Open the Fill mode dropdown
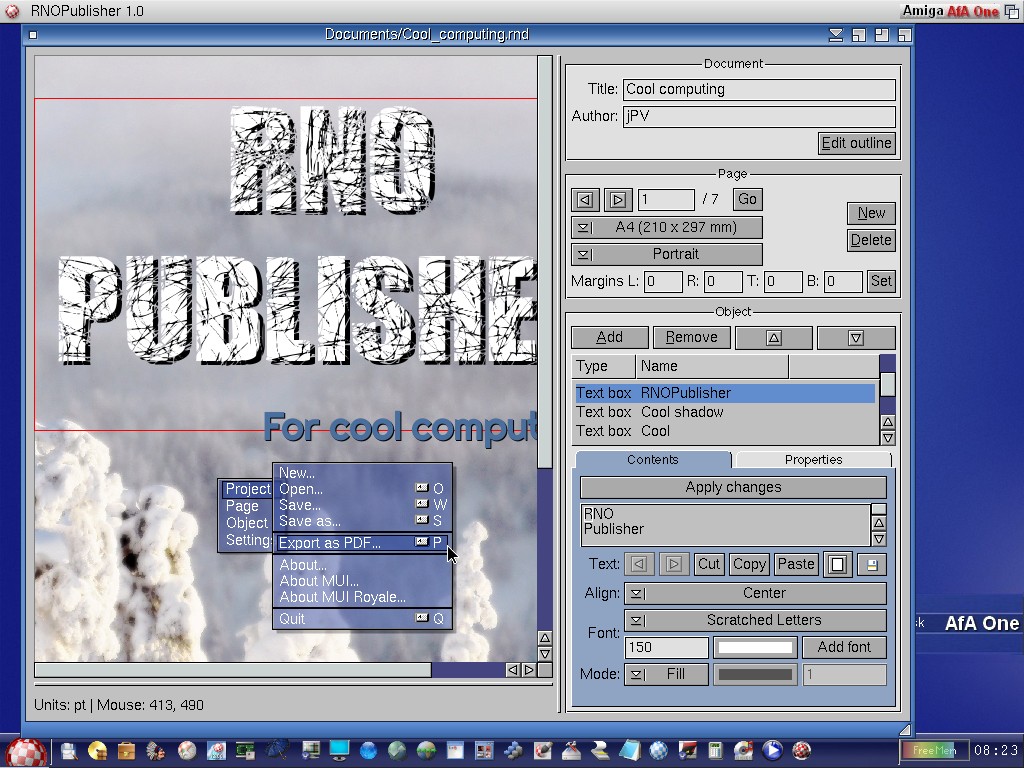This screenshot has height=768, width=1024. tap(666, 674)
